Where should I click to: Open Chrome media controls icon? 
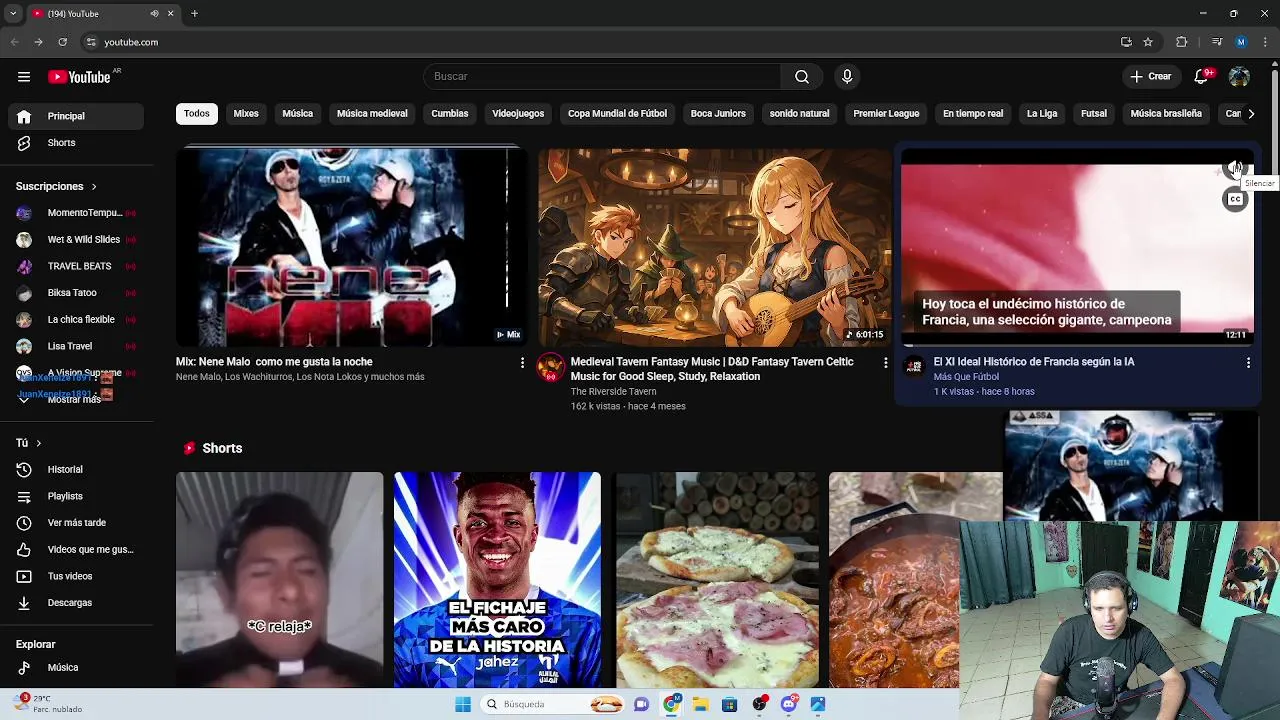(x=1216, y=42)
